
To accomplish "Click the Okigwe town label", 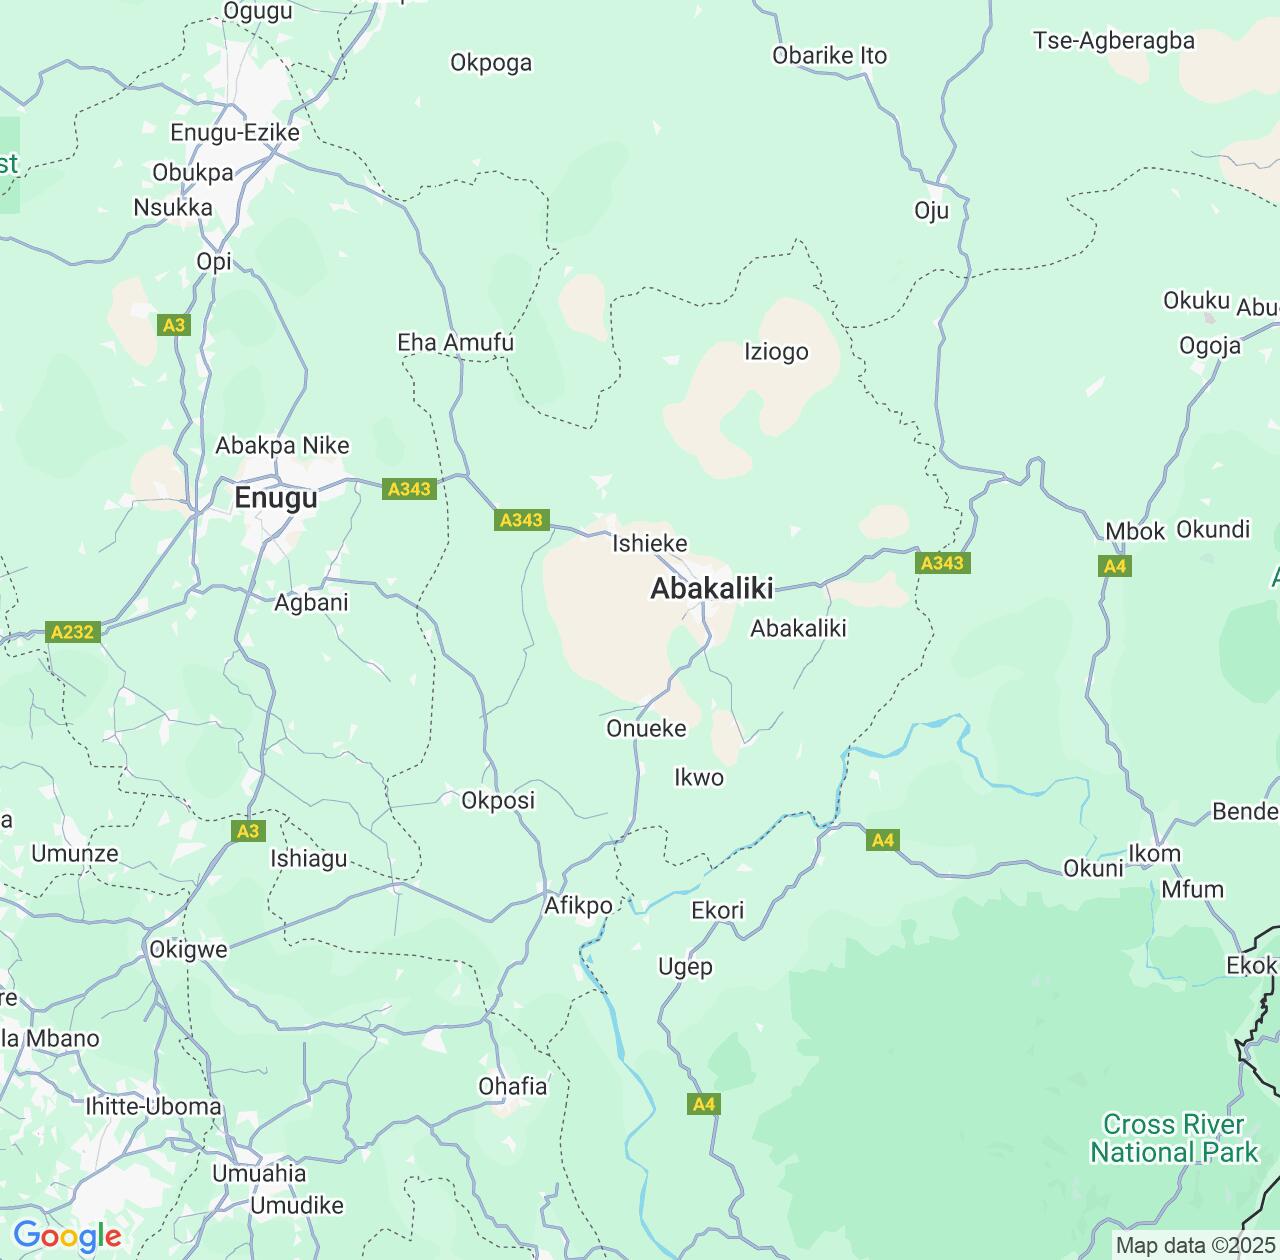I will 188,950.
